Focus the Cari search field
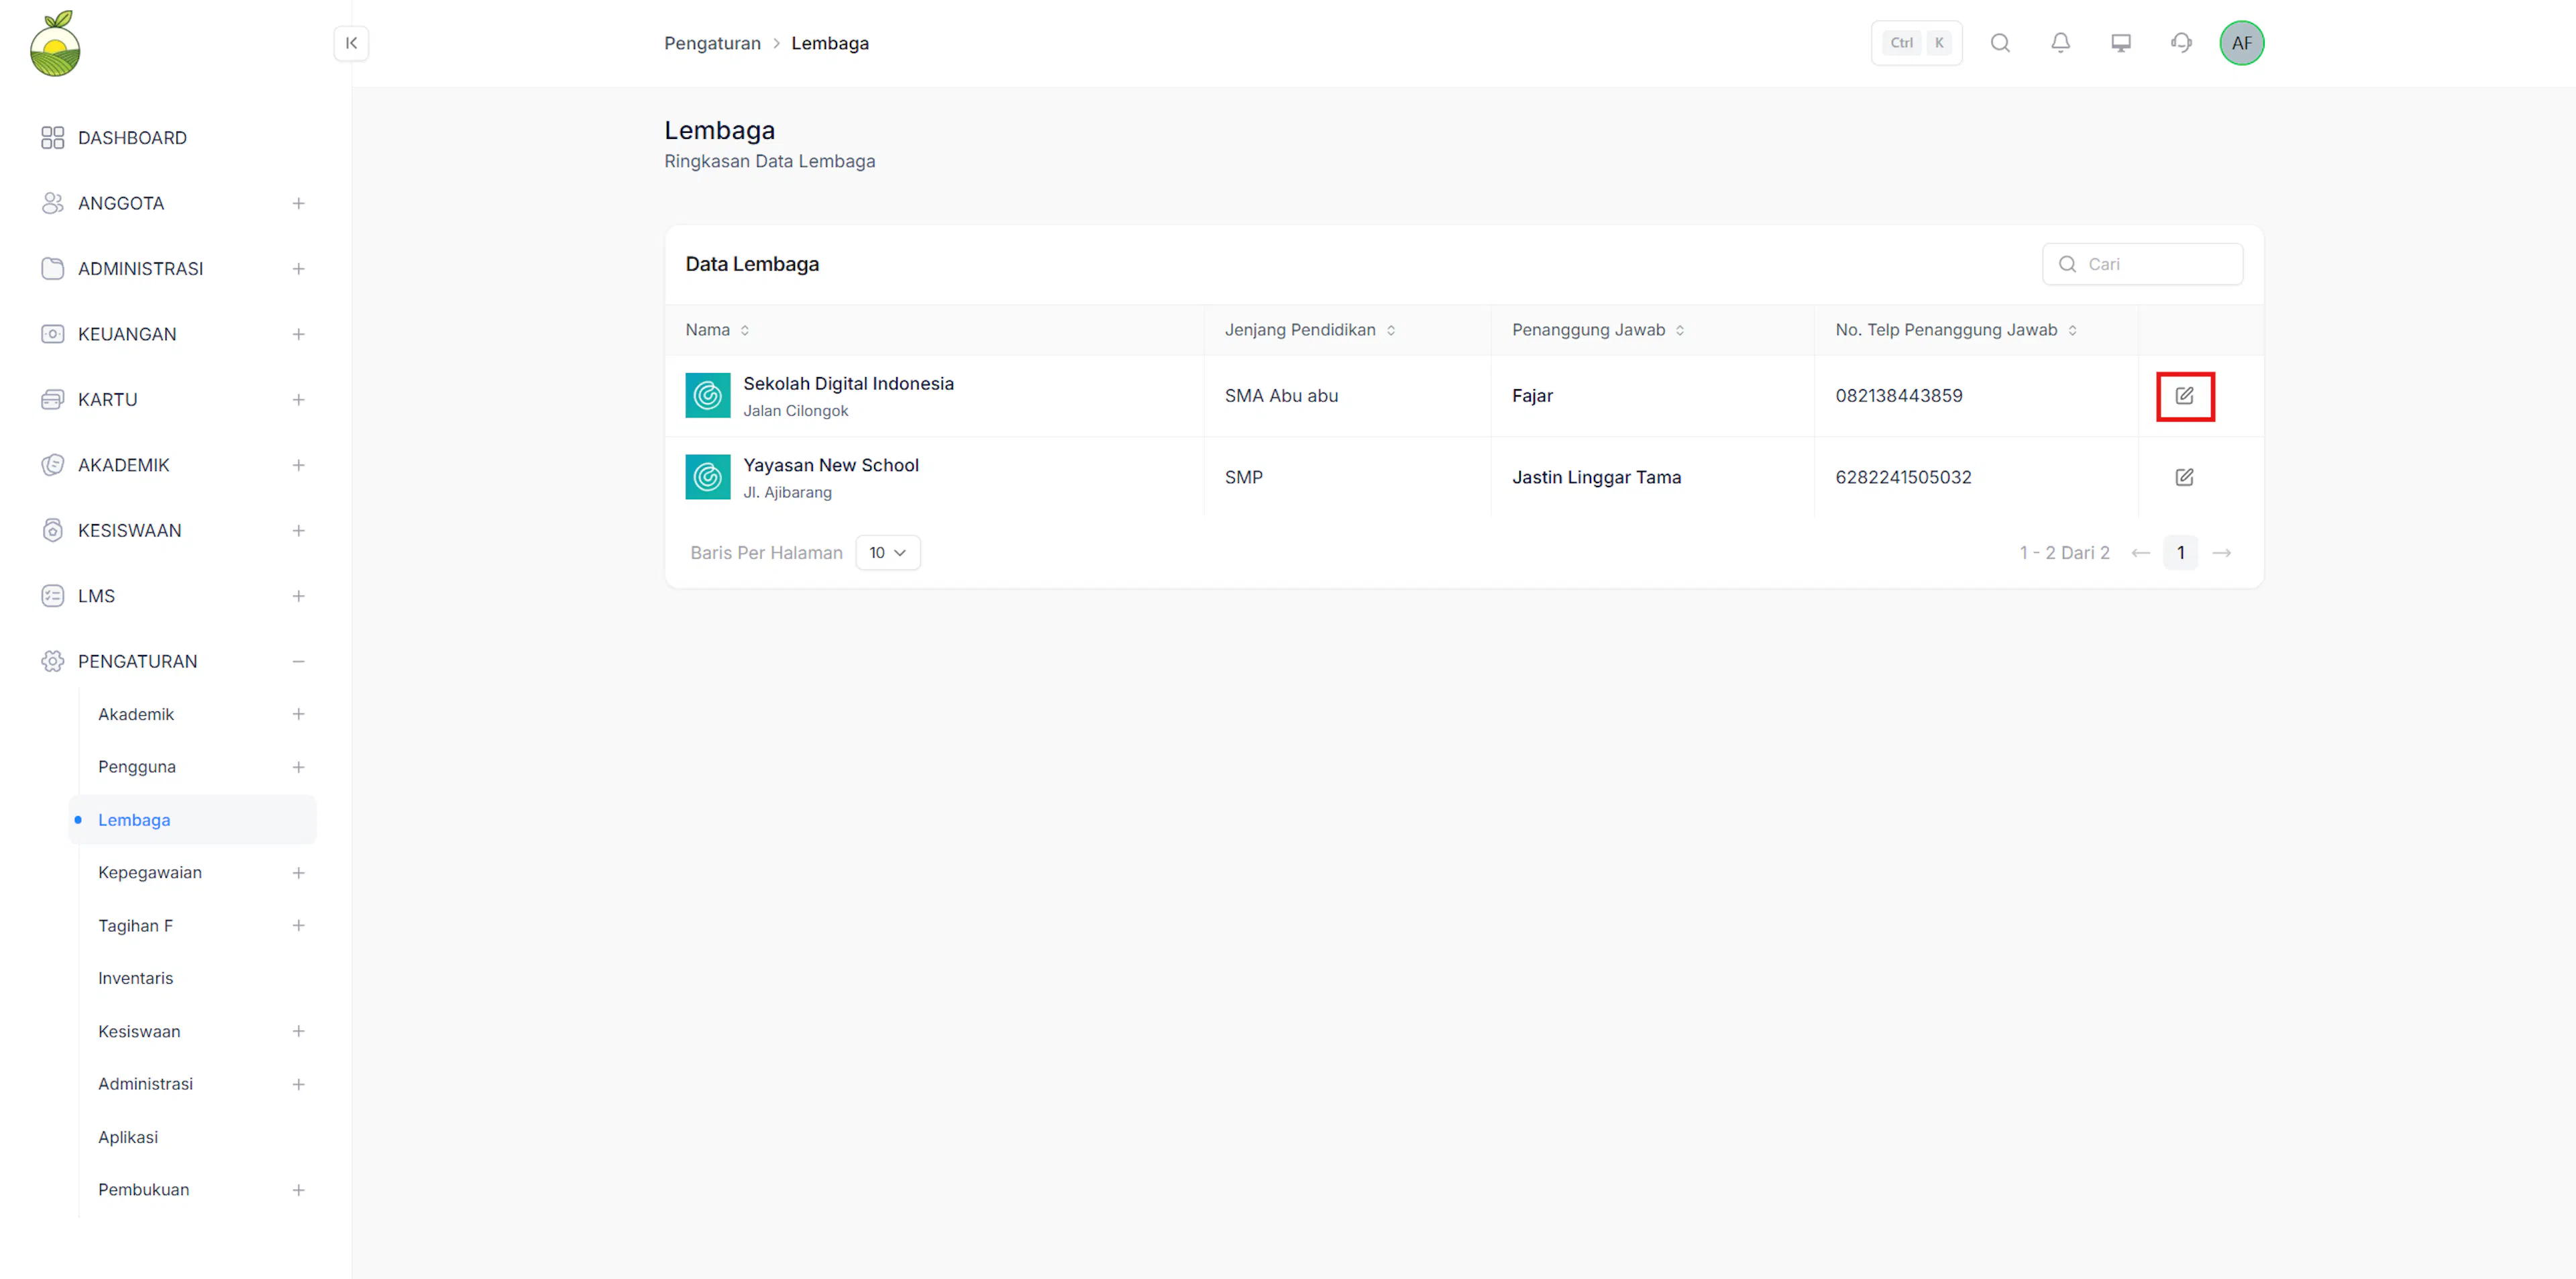 coord(2142,264)
